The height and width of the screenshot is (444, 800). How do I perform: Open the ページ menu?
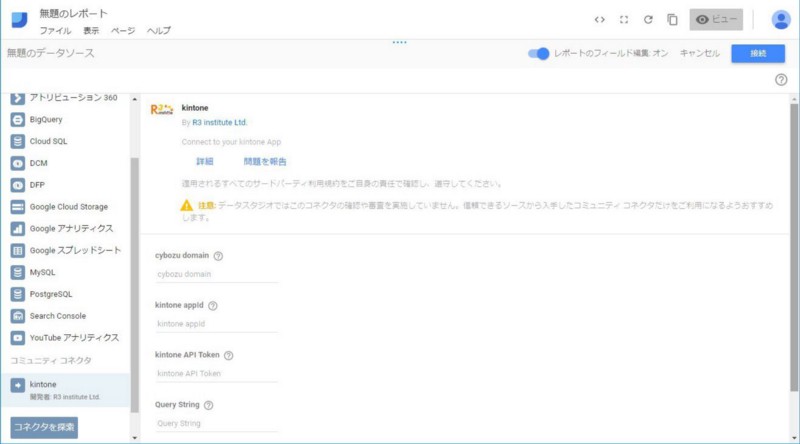pyautogui.click(x=123, y=31)
